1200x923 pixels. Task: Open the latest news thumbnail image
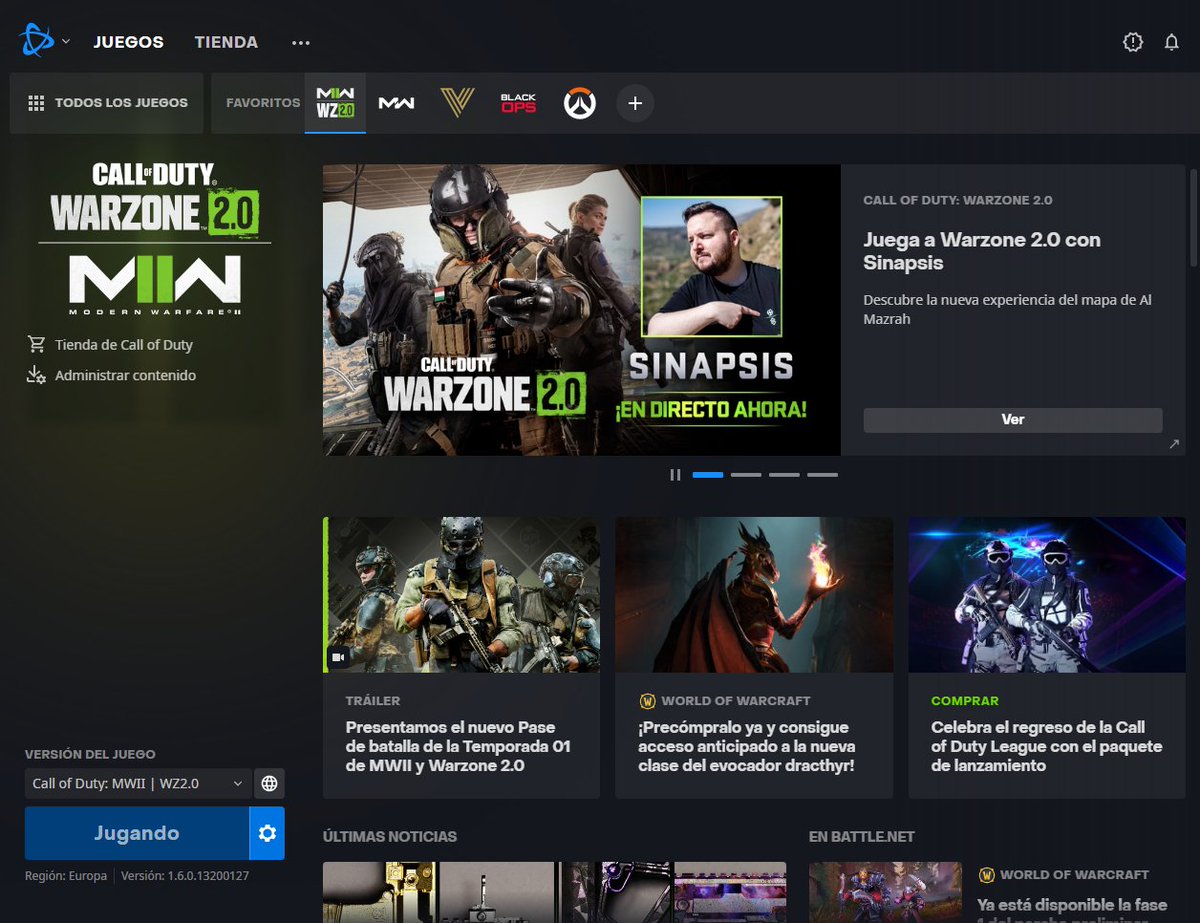coord(554,892)
